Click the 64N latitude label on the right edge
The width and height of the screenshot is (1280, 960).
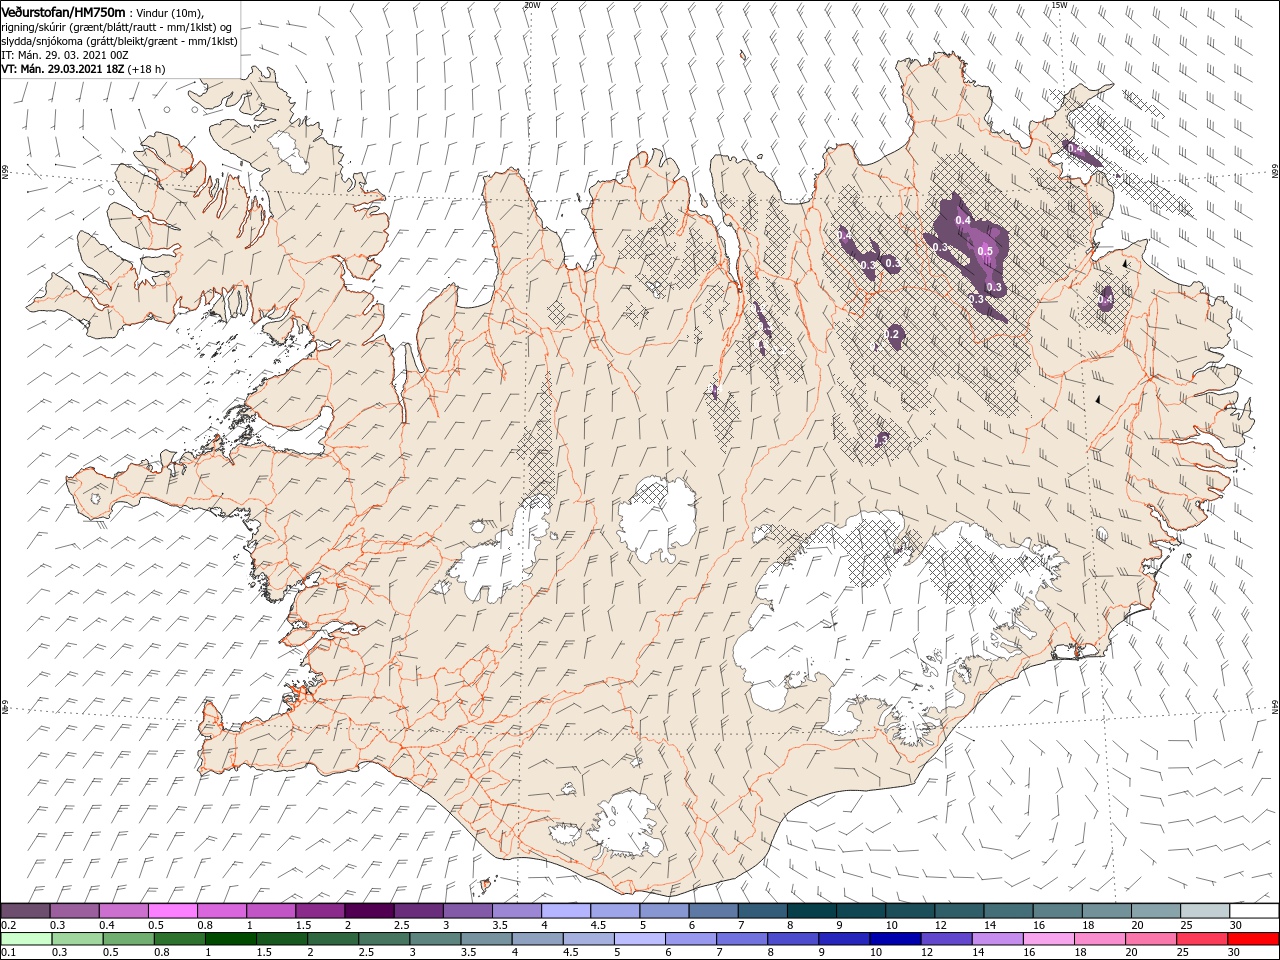click(x=1275, y=707)
